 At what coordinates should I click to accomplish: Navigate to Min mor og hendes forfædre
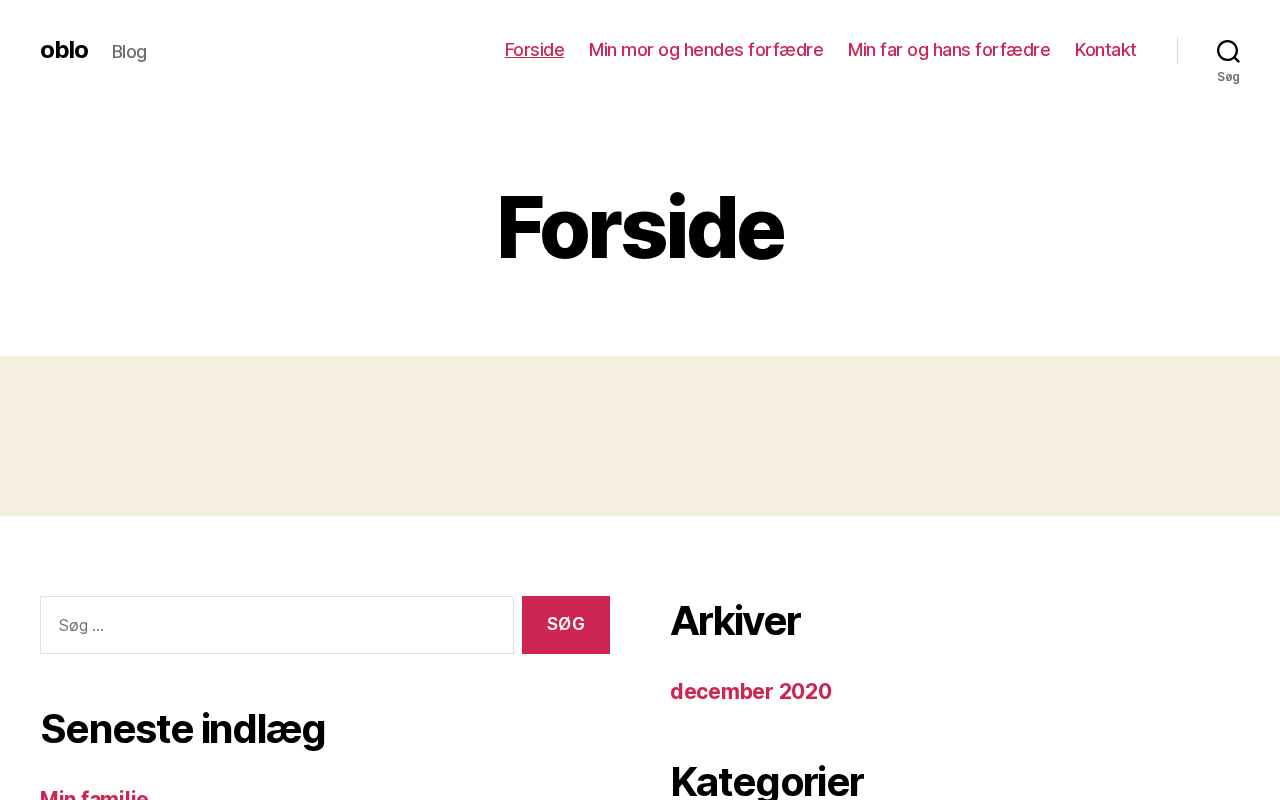[706, 50]
